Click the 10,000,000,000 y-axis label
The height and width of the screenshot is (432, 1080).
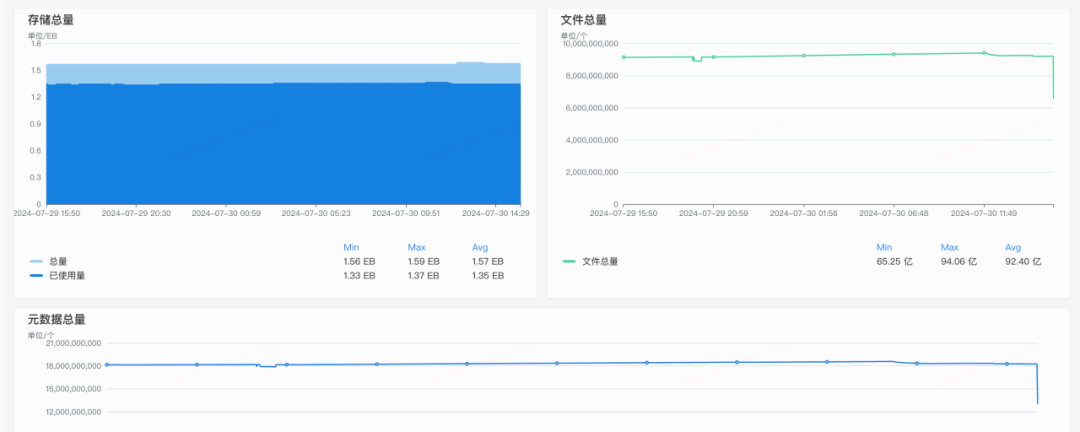pyautogui.click(x=590, y=43)
